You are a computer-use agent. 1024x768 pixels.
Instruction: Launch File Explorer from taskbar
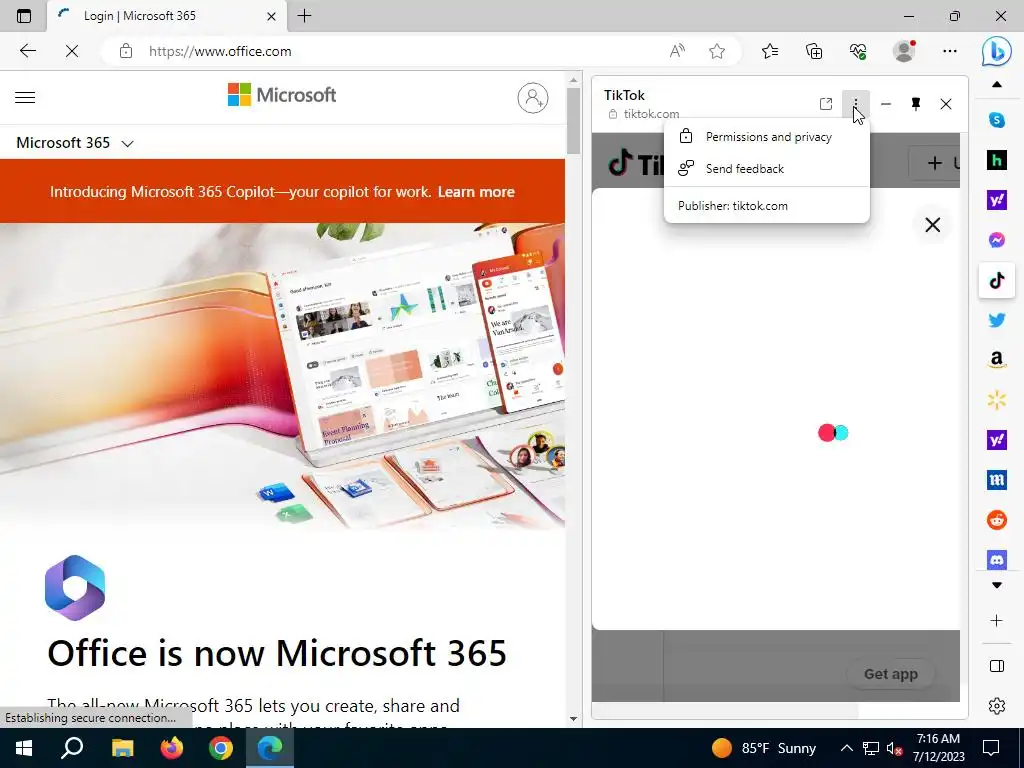click(122, 748)
